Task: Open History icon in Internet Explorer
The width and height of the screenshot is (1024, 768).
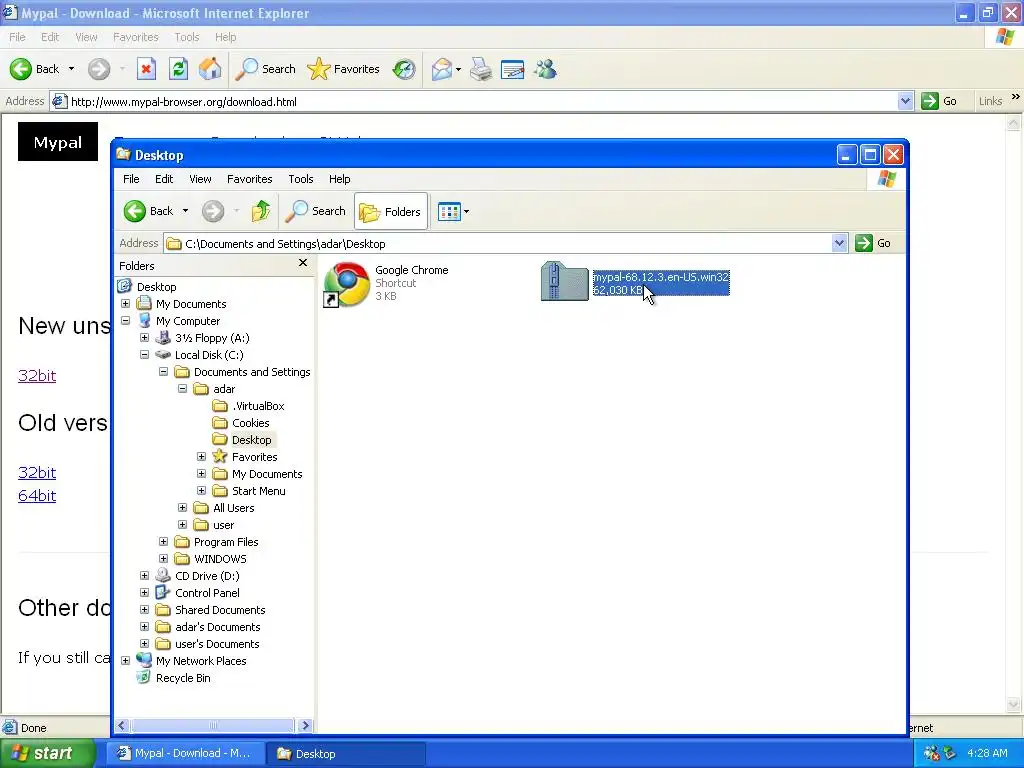Action: click(404, 69)
